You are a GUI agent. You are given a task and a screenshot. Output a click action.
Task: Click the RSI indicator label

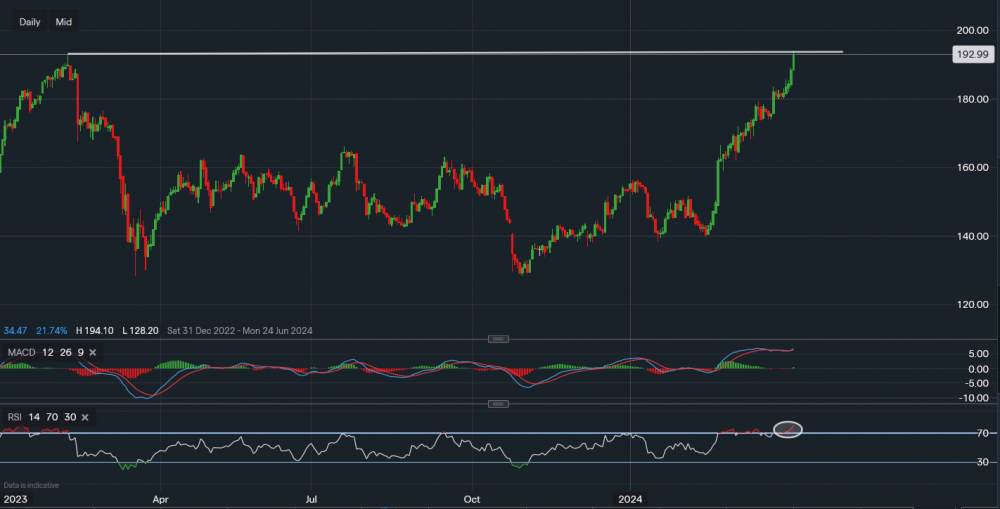pyautogui.click(x=13, y=417)
